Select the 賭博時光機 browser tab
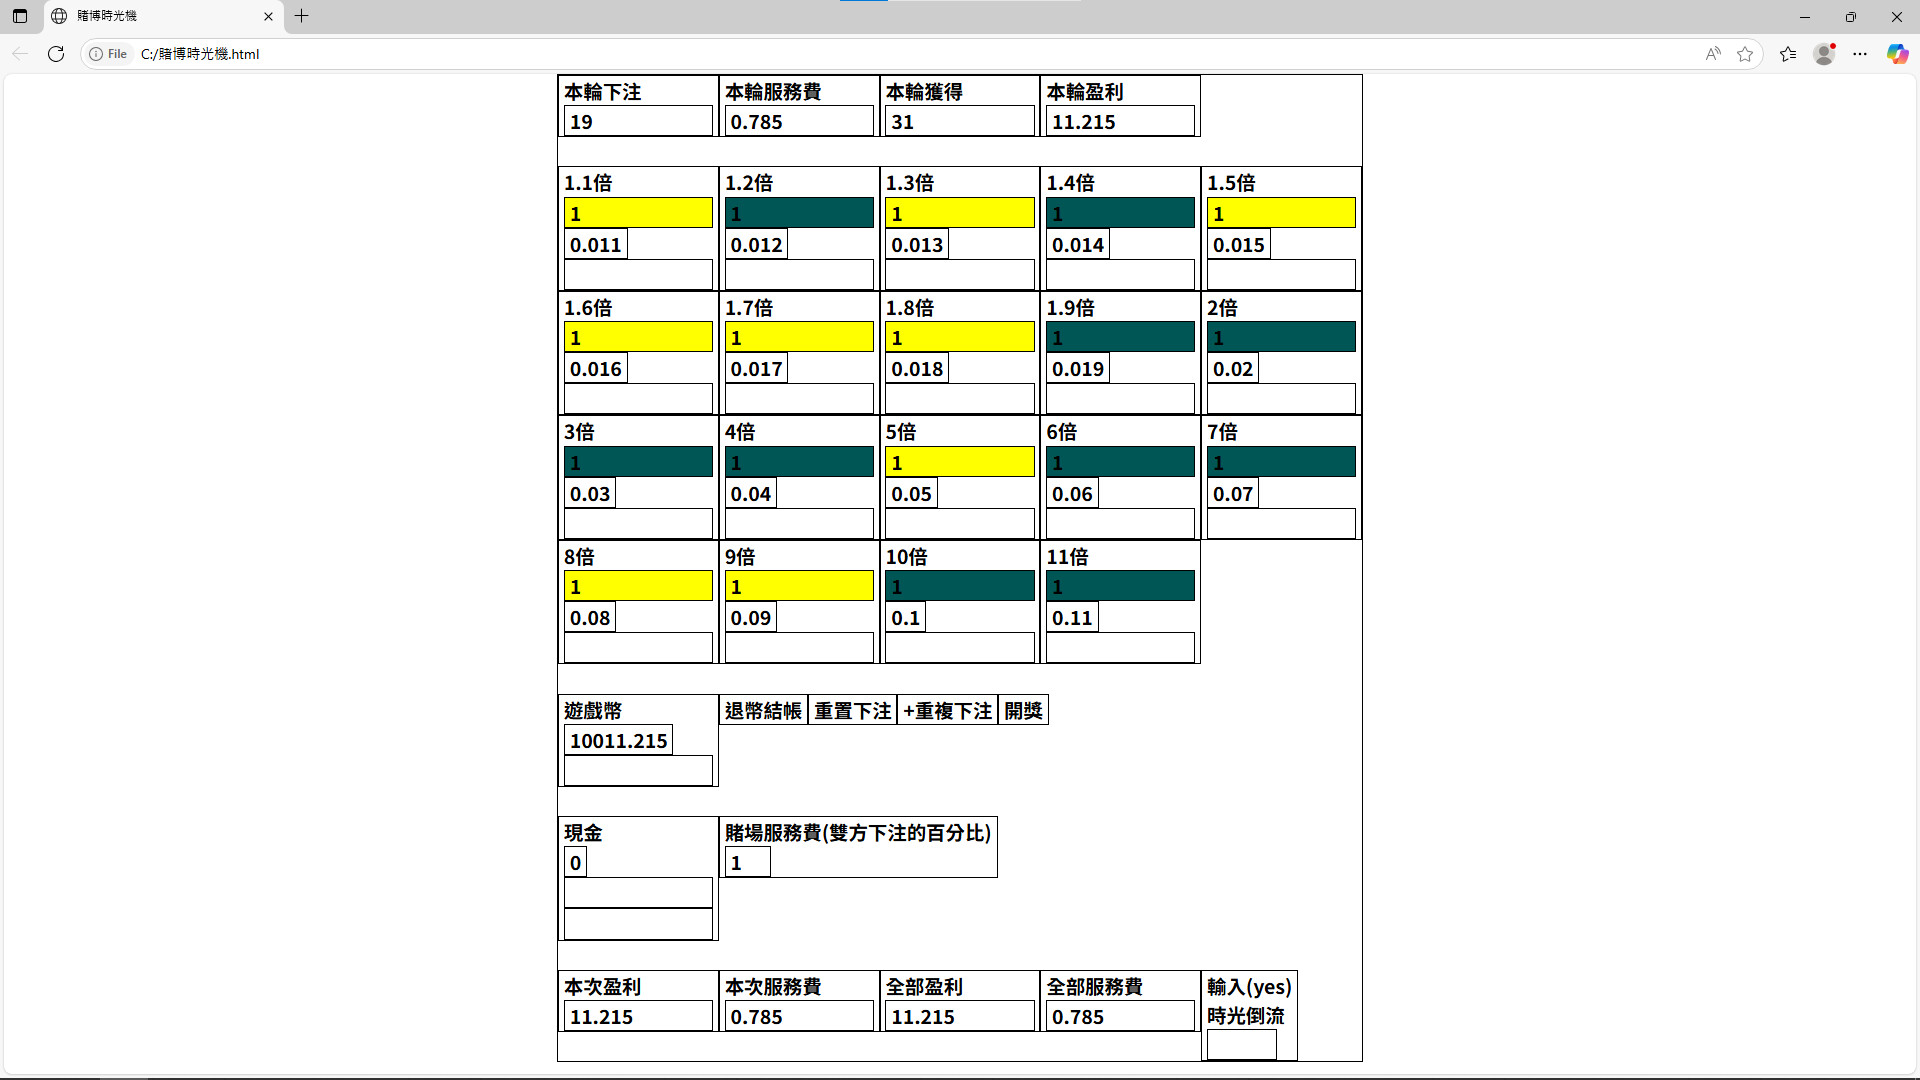 (x=150, y=16)
